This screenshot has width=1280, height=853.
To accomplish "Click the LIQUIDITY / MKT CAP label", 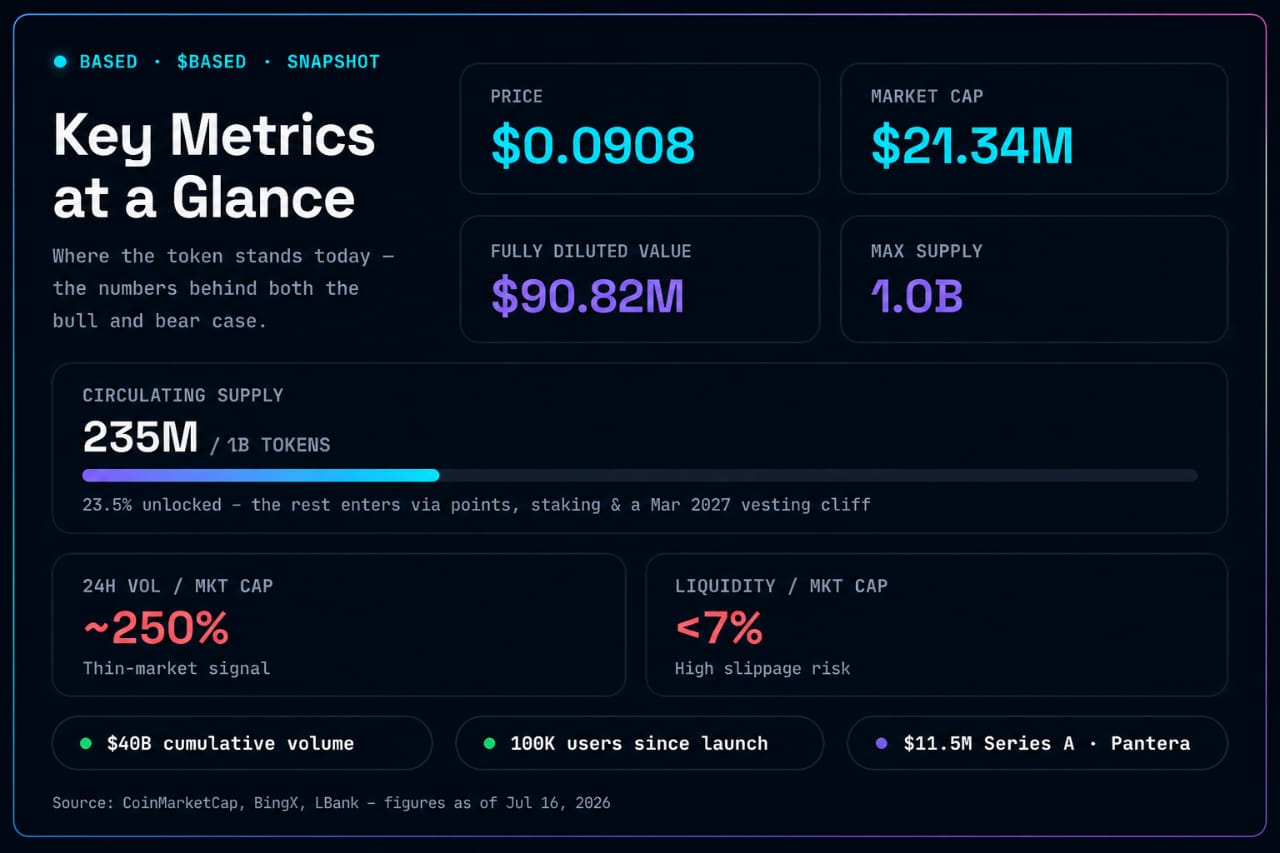I will click(x=781, y=586).
